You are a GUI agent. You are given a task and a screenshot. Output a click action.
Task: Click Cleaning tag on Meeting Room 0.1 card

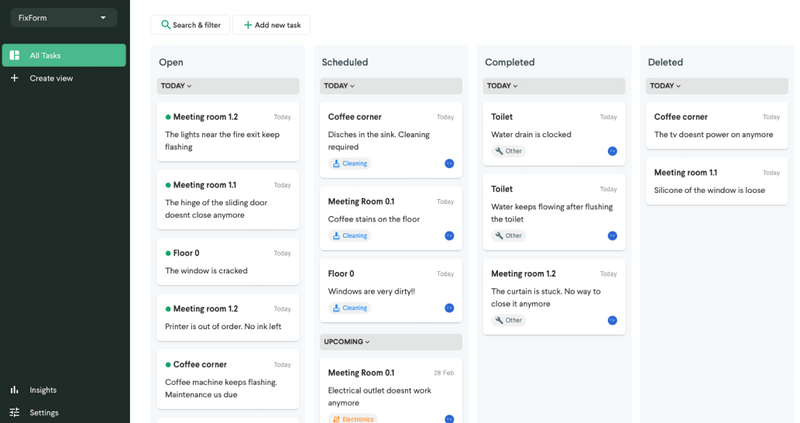350,236
